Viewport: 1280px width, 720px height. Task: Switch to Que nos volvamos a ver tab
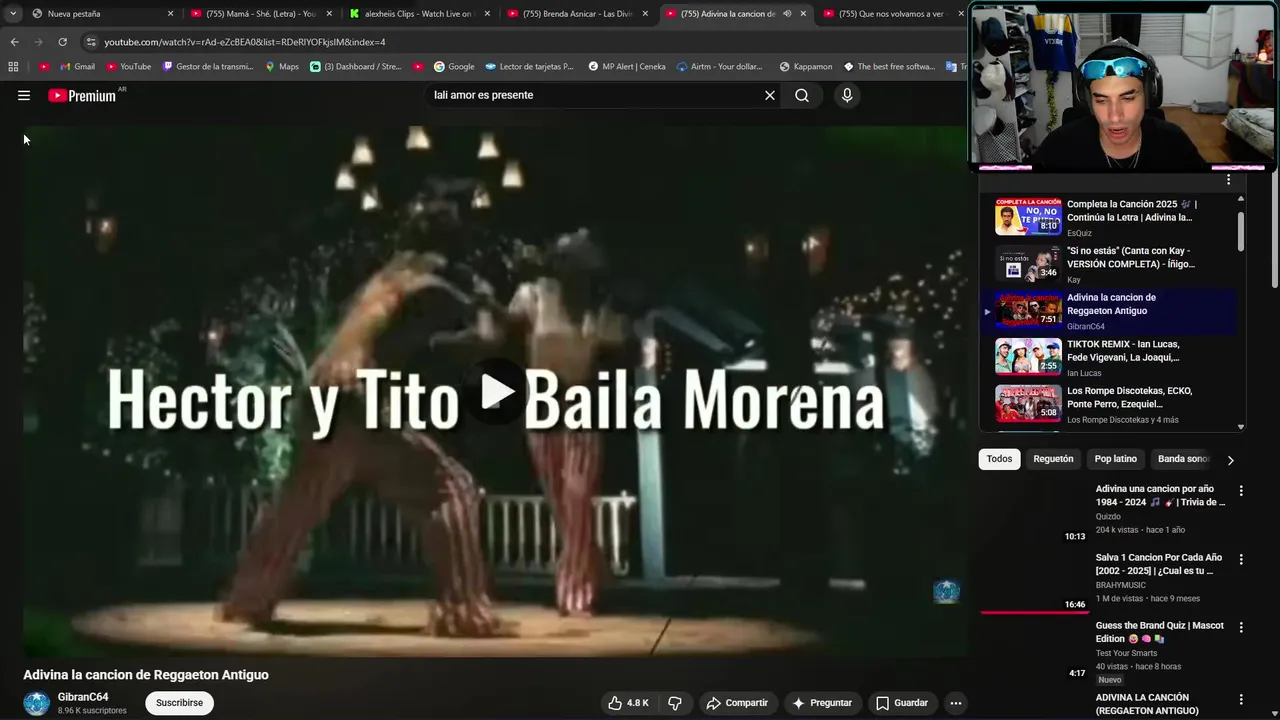(x=891, y=14)
